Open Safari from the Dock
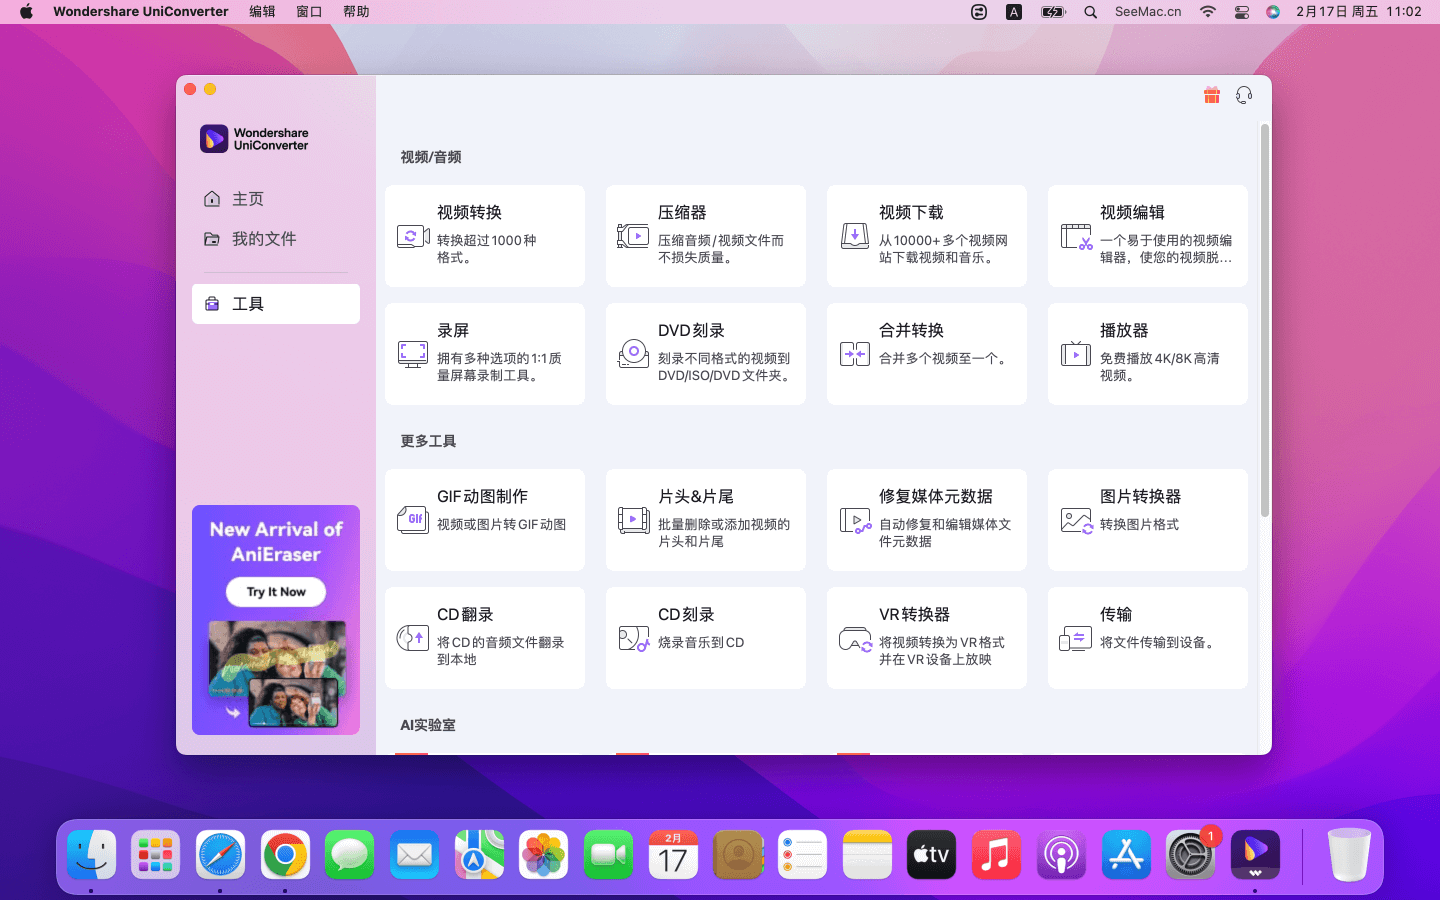The image size is (1440, 900). (x=220, y=855)
